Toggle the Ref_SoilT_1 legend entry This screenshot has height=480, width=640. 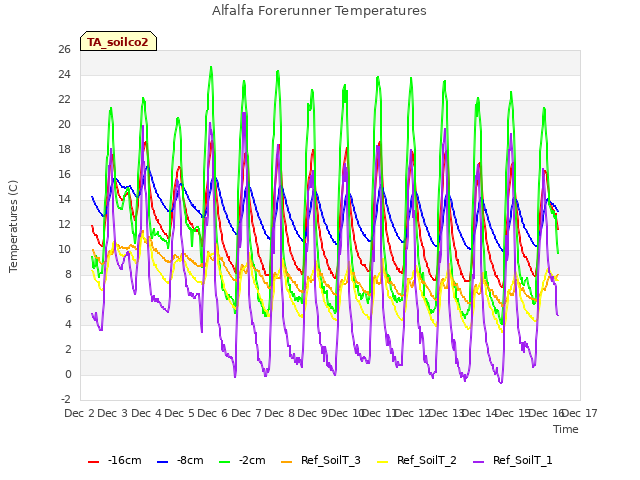[513, 460]
